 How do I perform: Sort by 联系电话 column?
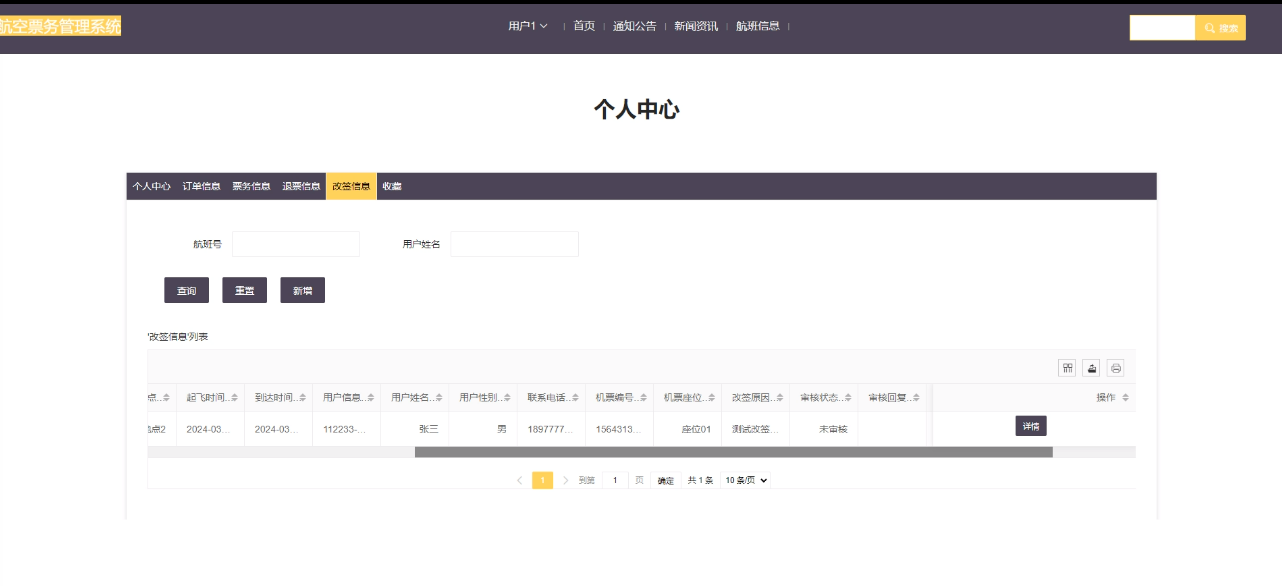click(577, 398)
